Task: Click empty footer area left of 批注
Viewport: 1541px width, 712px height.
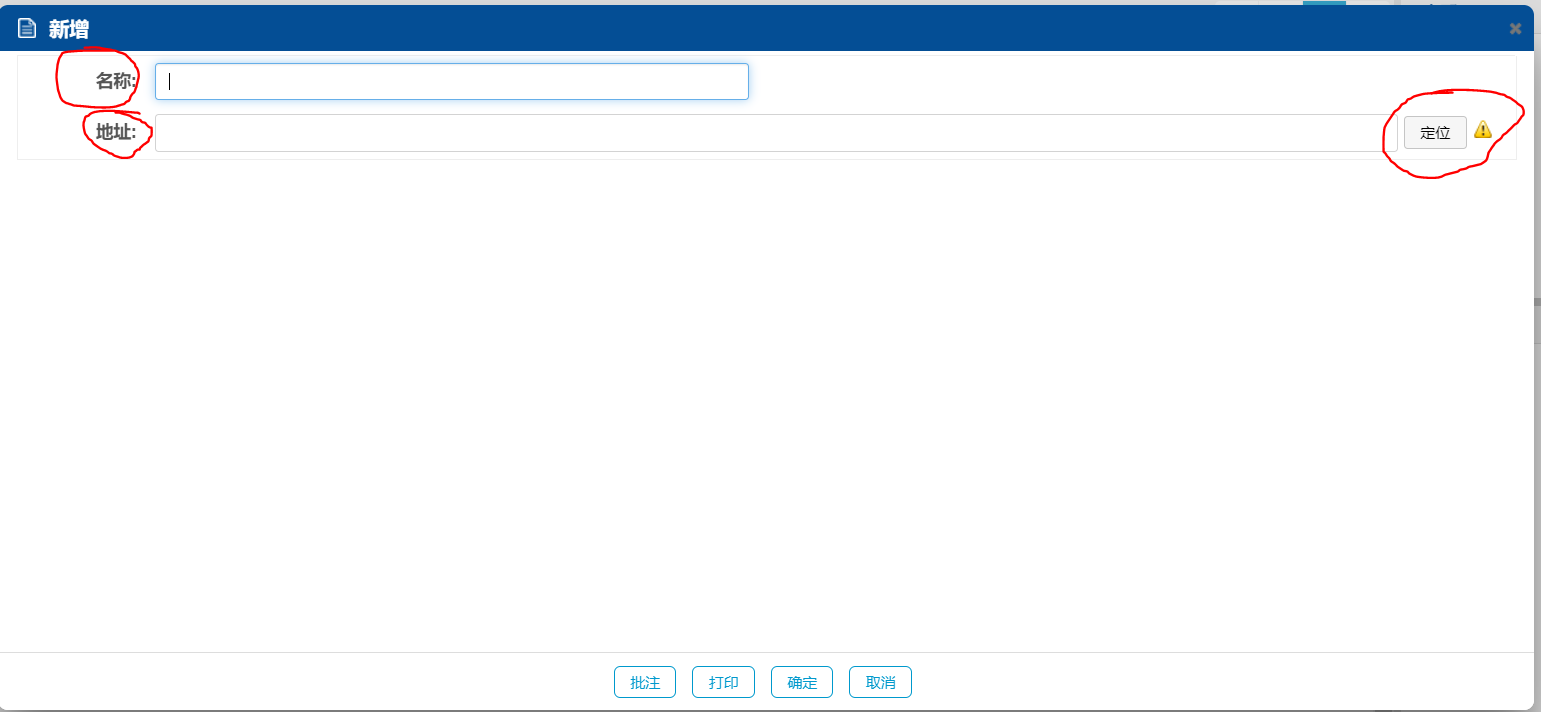Action: [x=300, y=682]
